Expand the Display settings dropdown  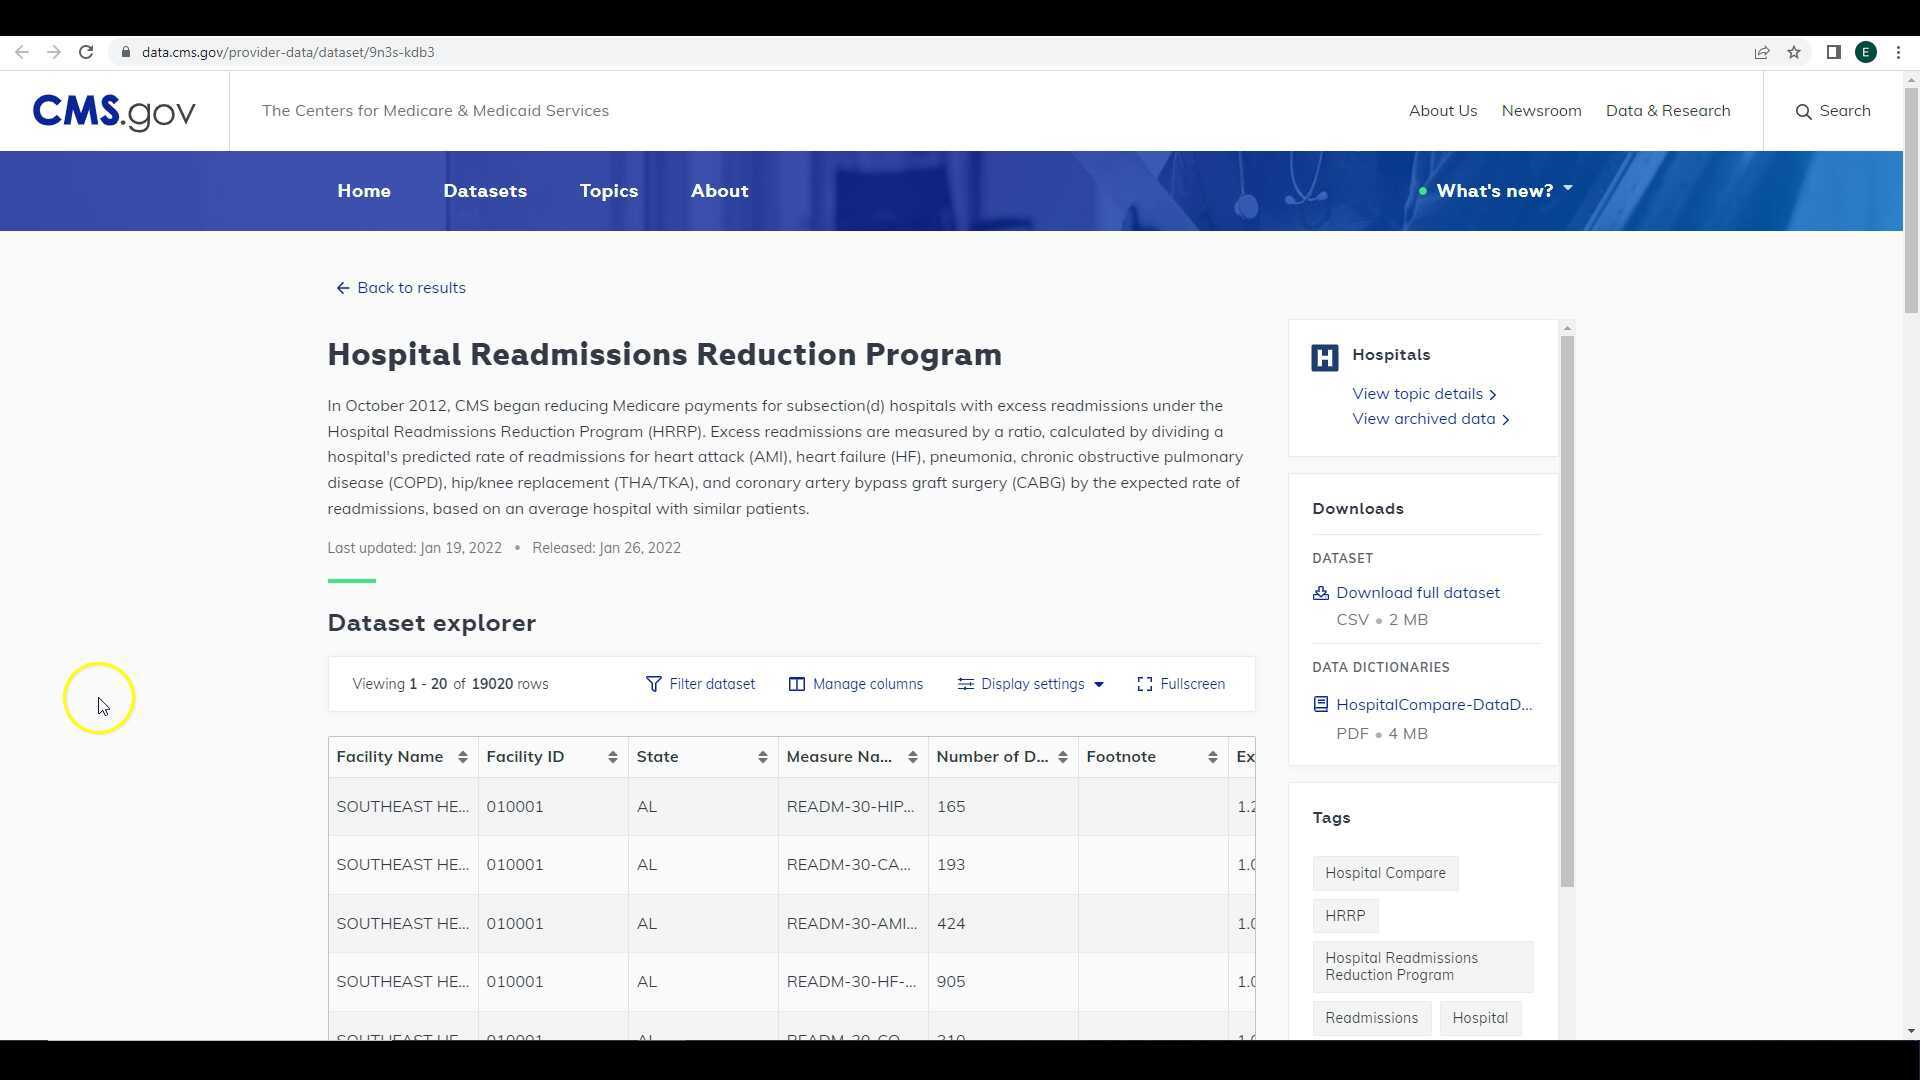1031,684
